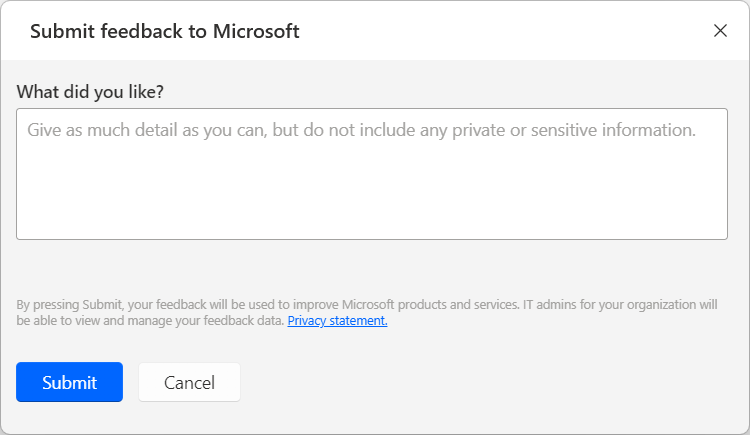Viewport: 750px width, 435px height.
Task: Close the Submit feedback dialog
Action: tap(720, 30)
